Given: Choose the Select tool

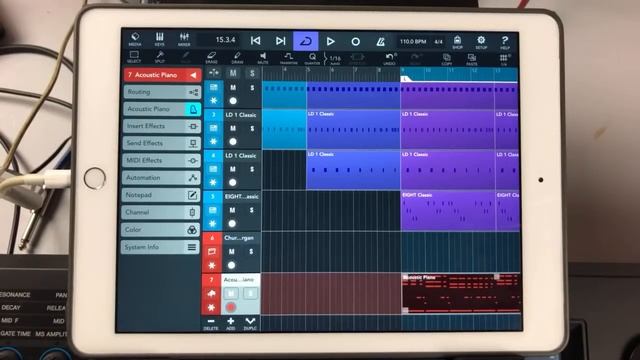Looking at the screenshot, I should [134, 57].
